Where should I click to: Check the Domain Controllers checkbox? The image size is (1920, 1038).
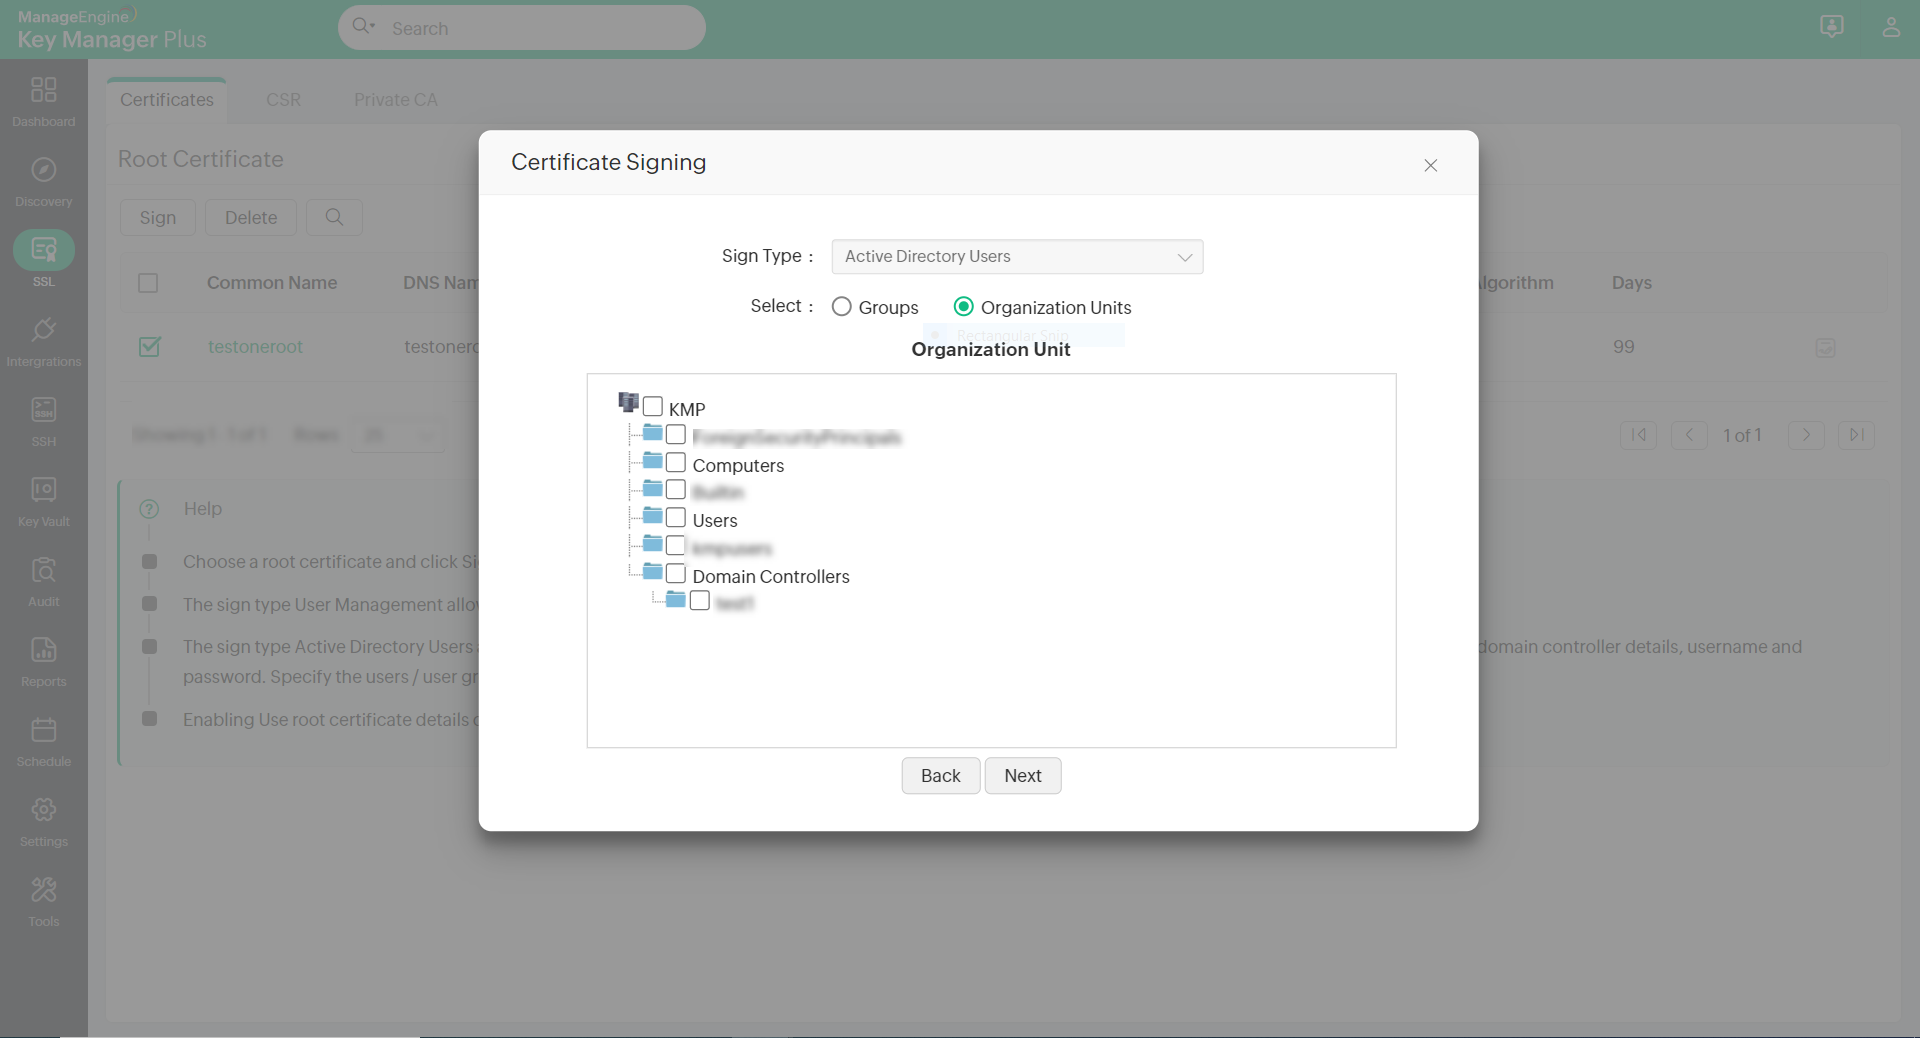(x=676, y=574)
